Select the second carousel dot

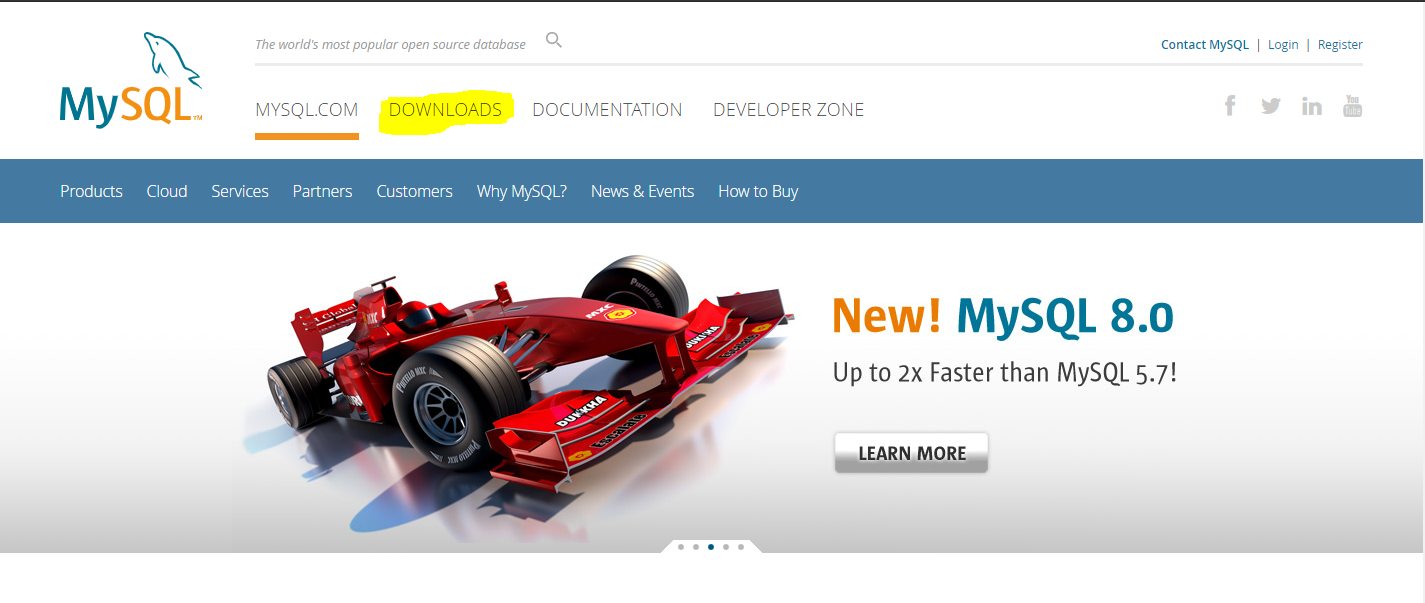(696, 547)
